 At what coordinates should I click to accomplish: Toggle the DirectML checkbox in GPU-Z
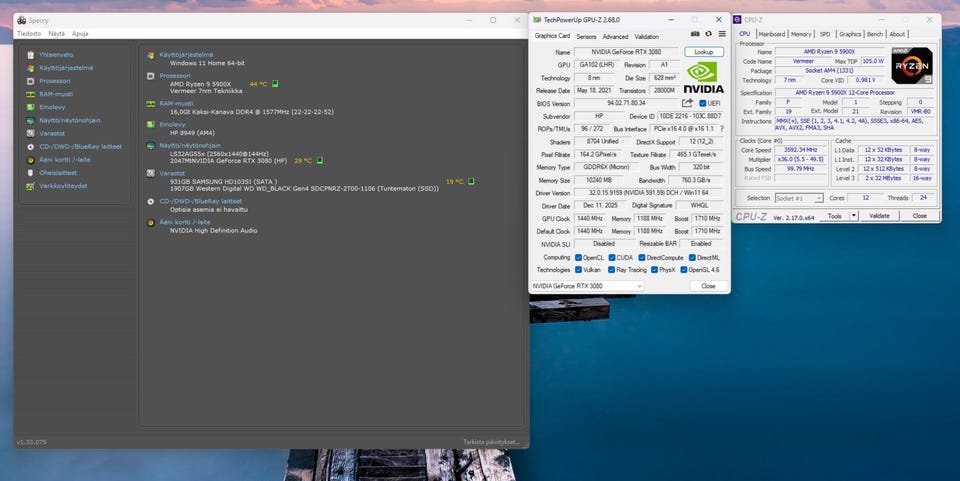tap(692, 258)
